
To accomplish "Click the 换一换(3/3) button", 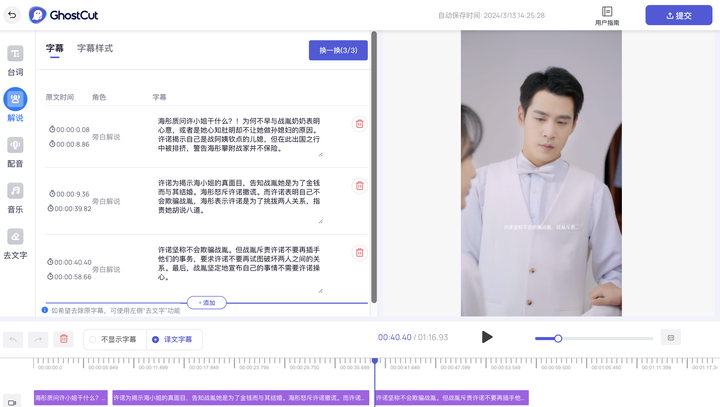I will 338,50.
